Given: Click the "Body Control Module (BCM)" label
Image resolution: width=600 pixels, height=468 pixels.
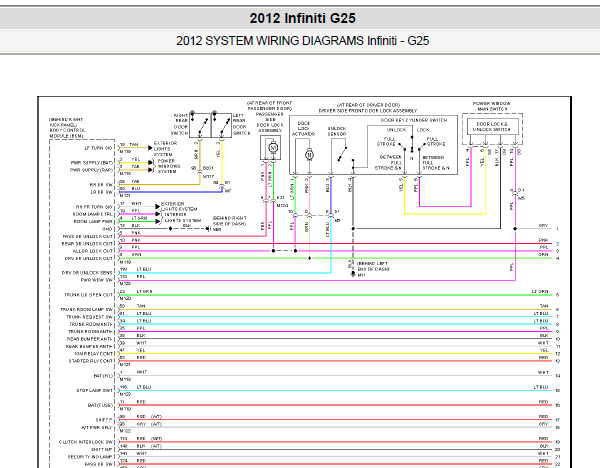Looking at the screenshot, I should (x=68, y=133).
